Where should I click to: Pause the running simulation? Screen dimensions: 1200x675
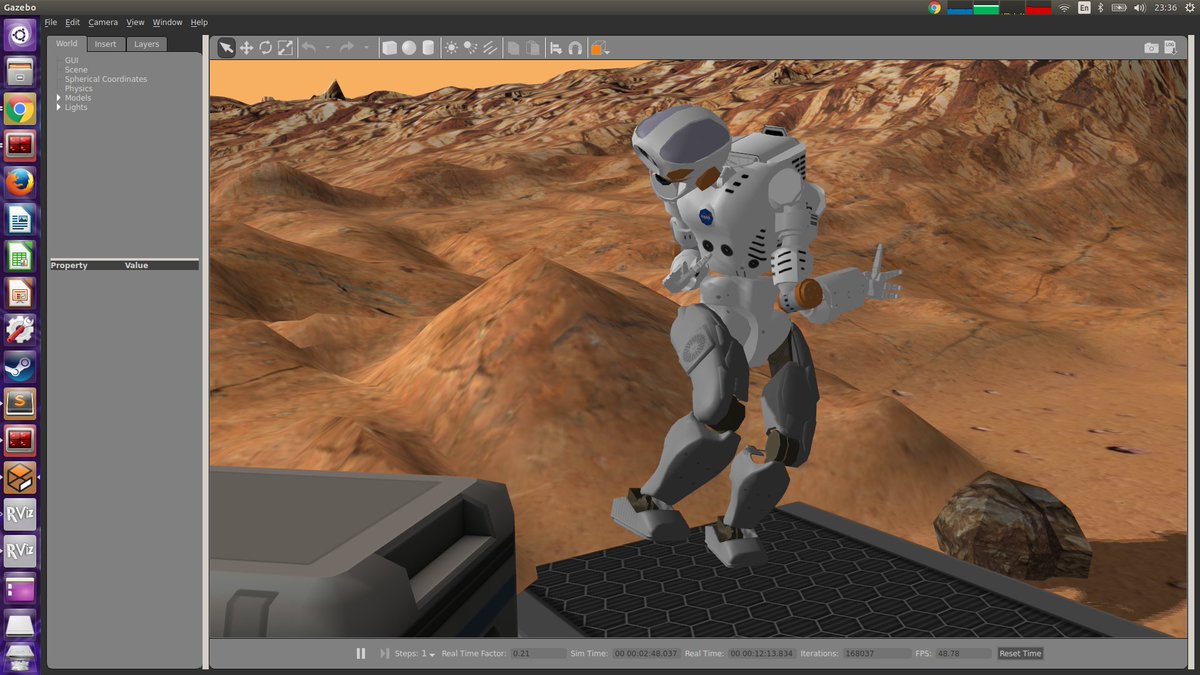click(361, 653)
